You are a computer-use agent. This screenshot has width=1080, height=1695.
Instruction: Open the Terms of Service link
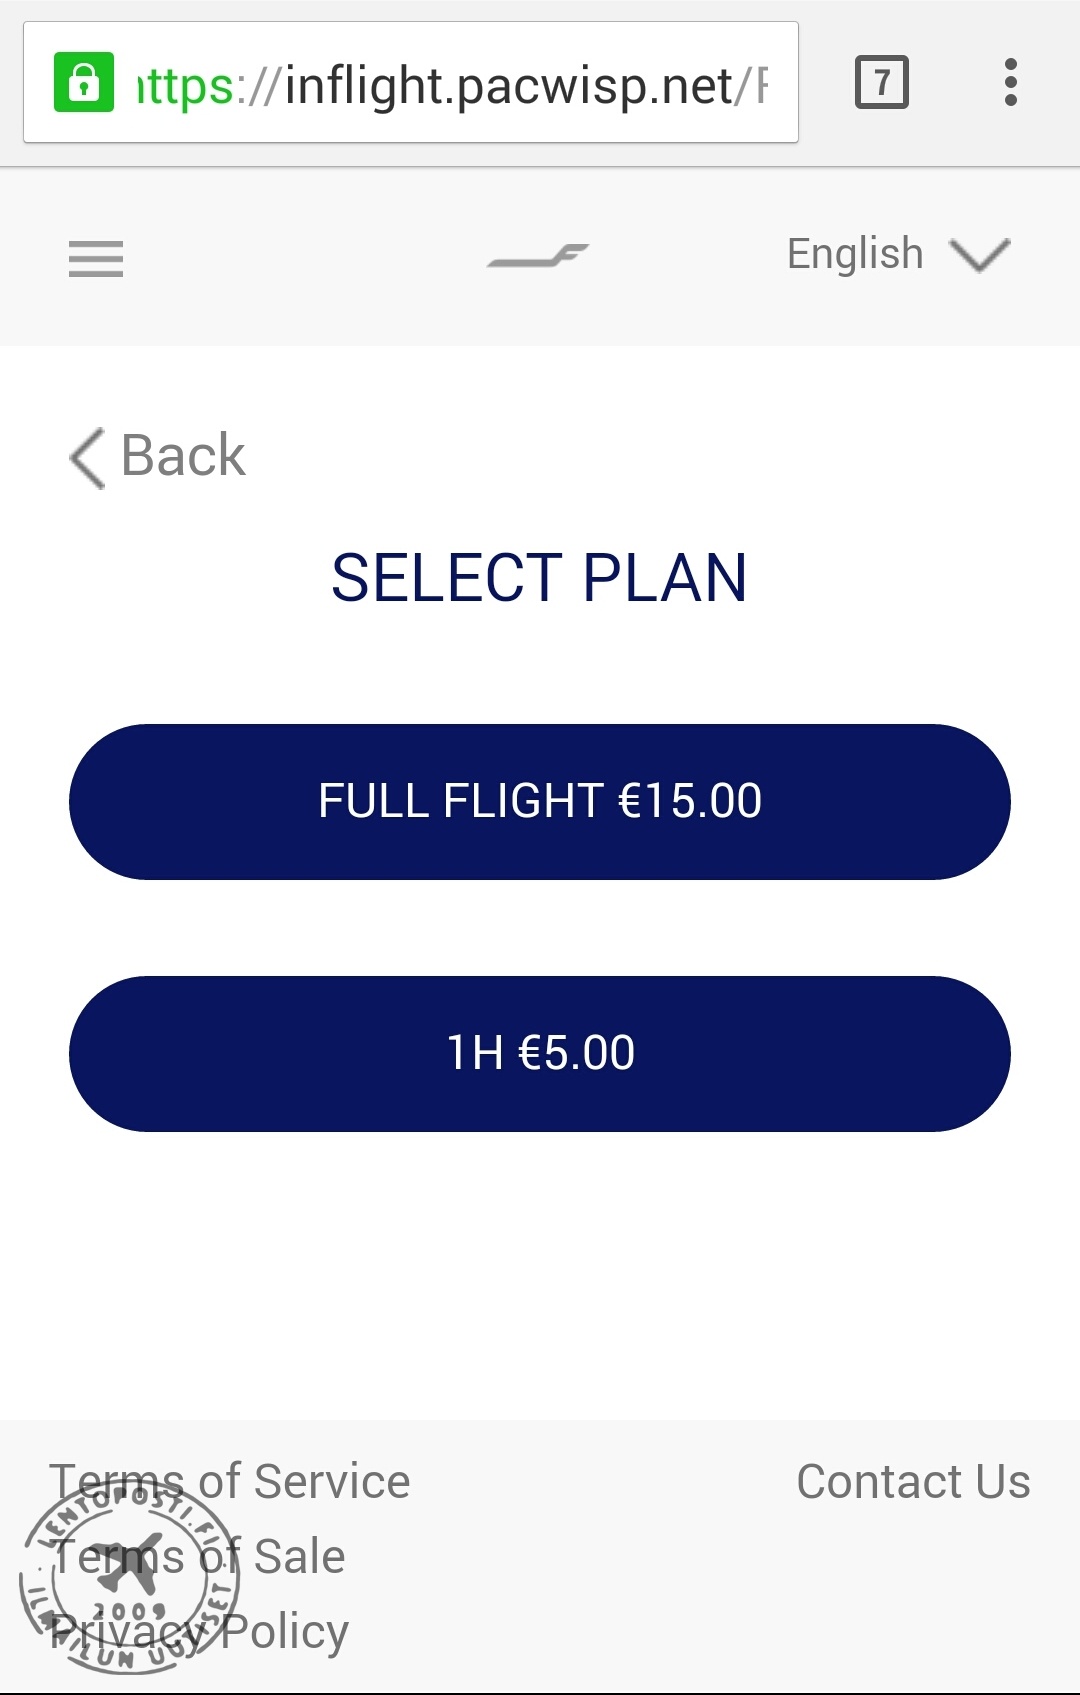tap(230, 1481)
